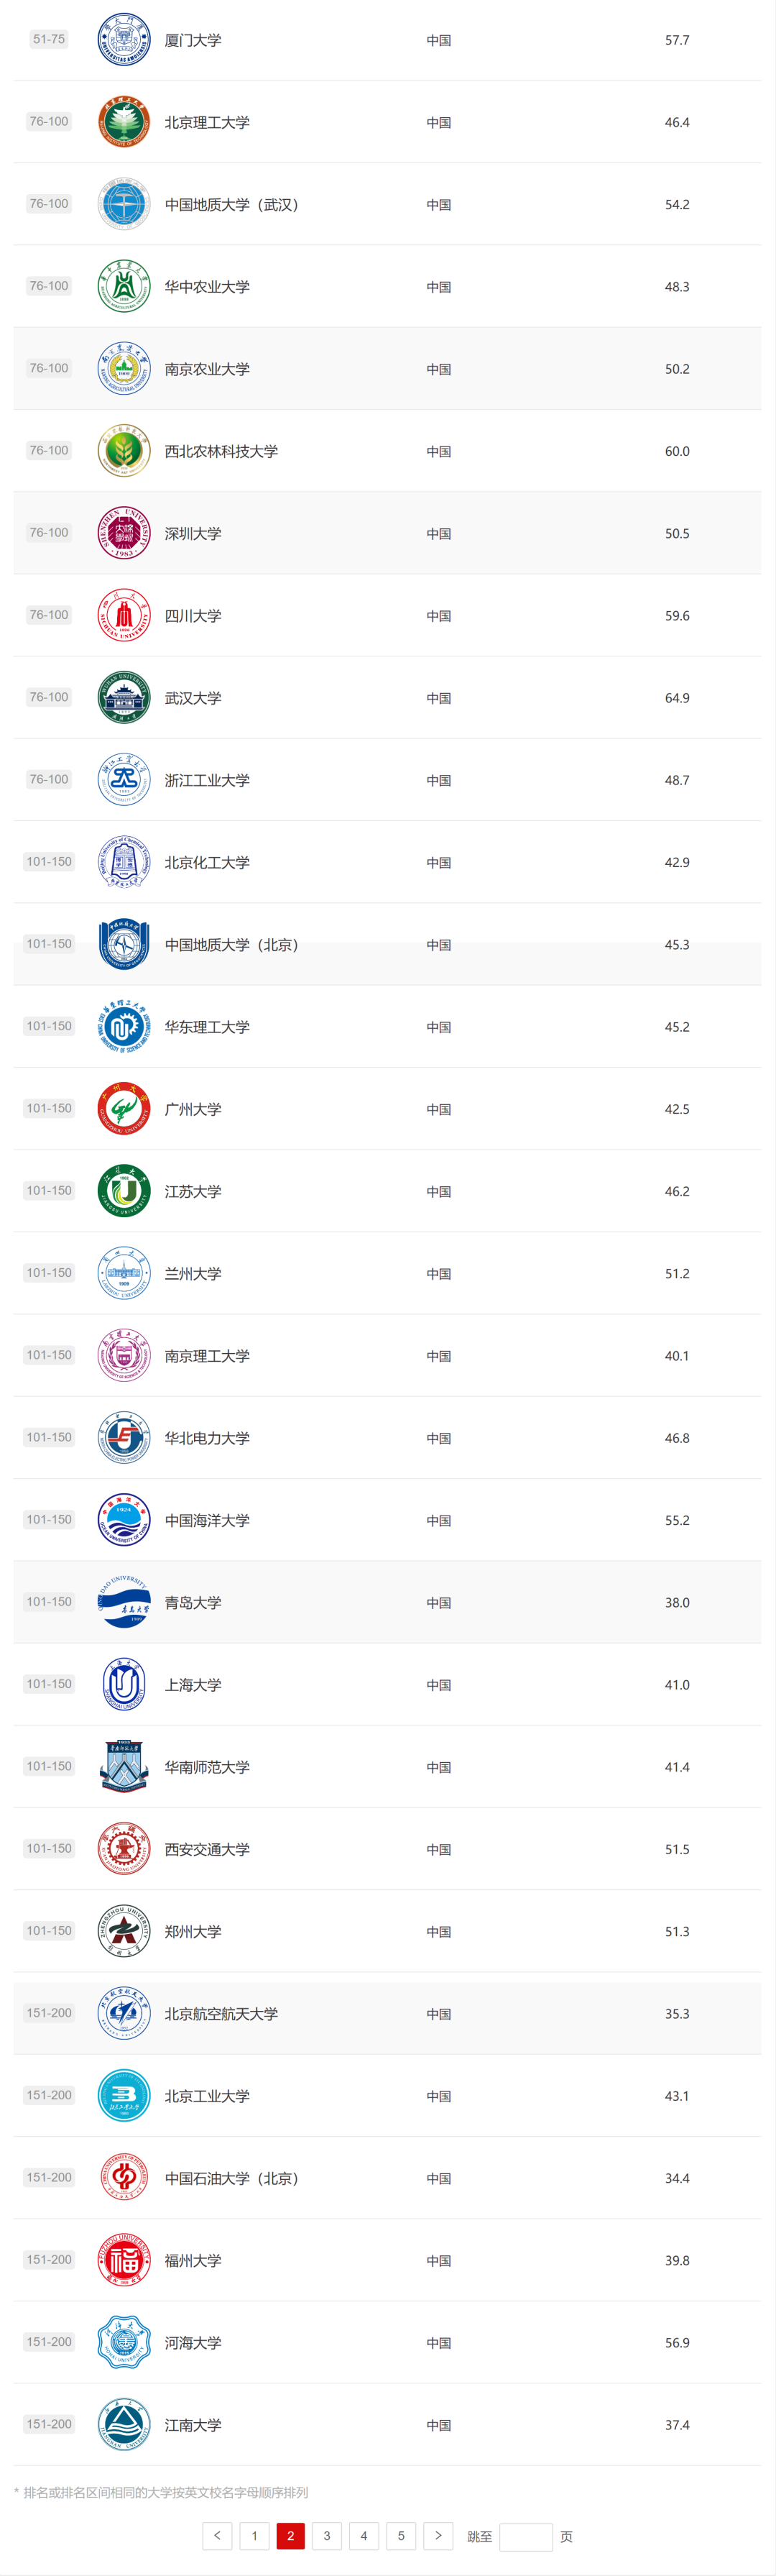Go to the next page arrow
Screen dimensions: 776x2576
(438, 2535)
